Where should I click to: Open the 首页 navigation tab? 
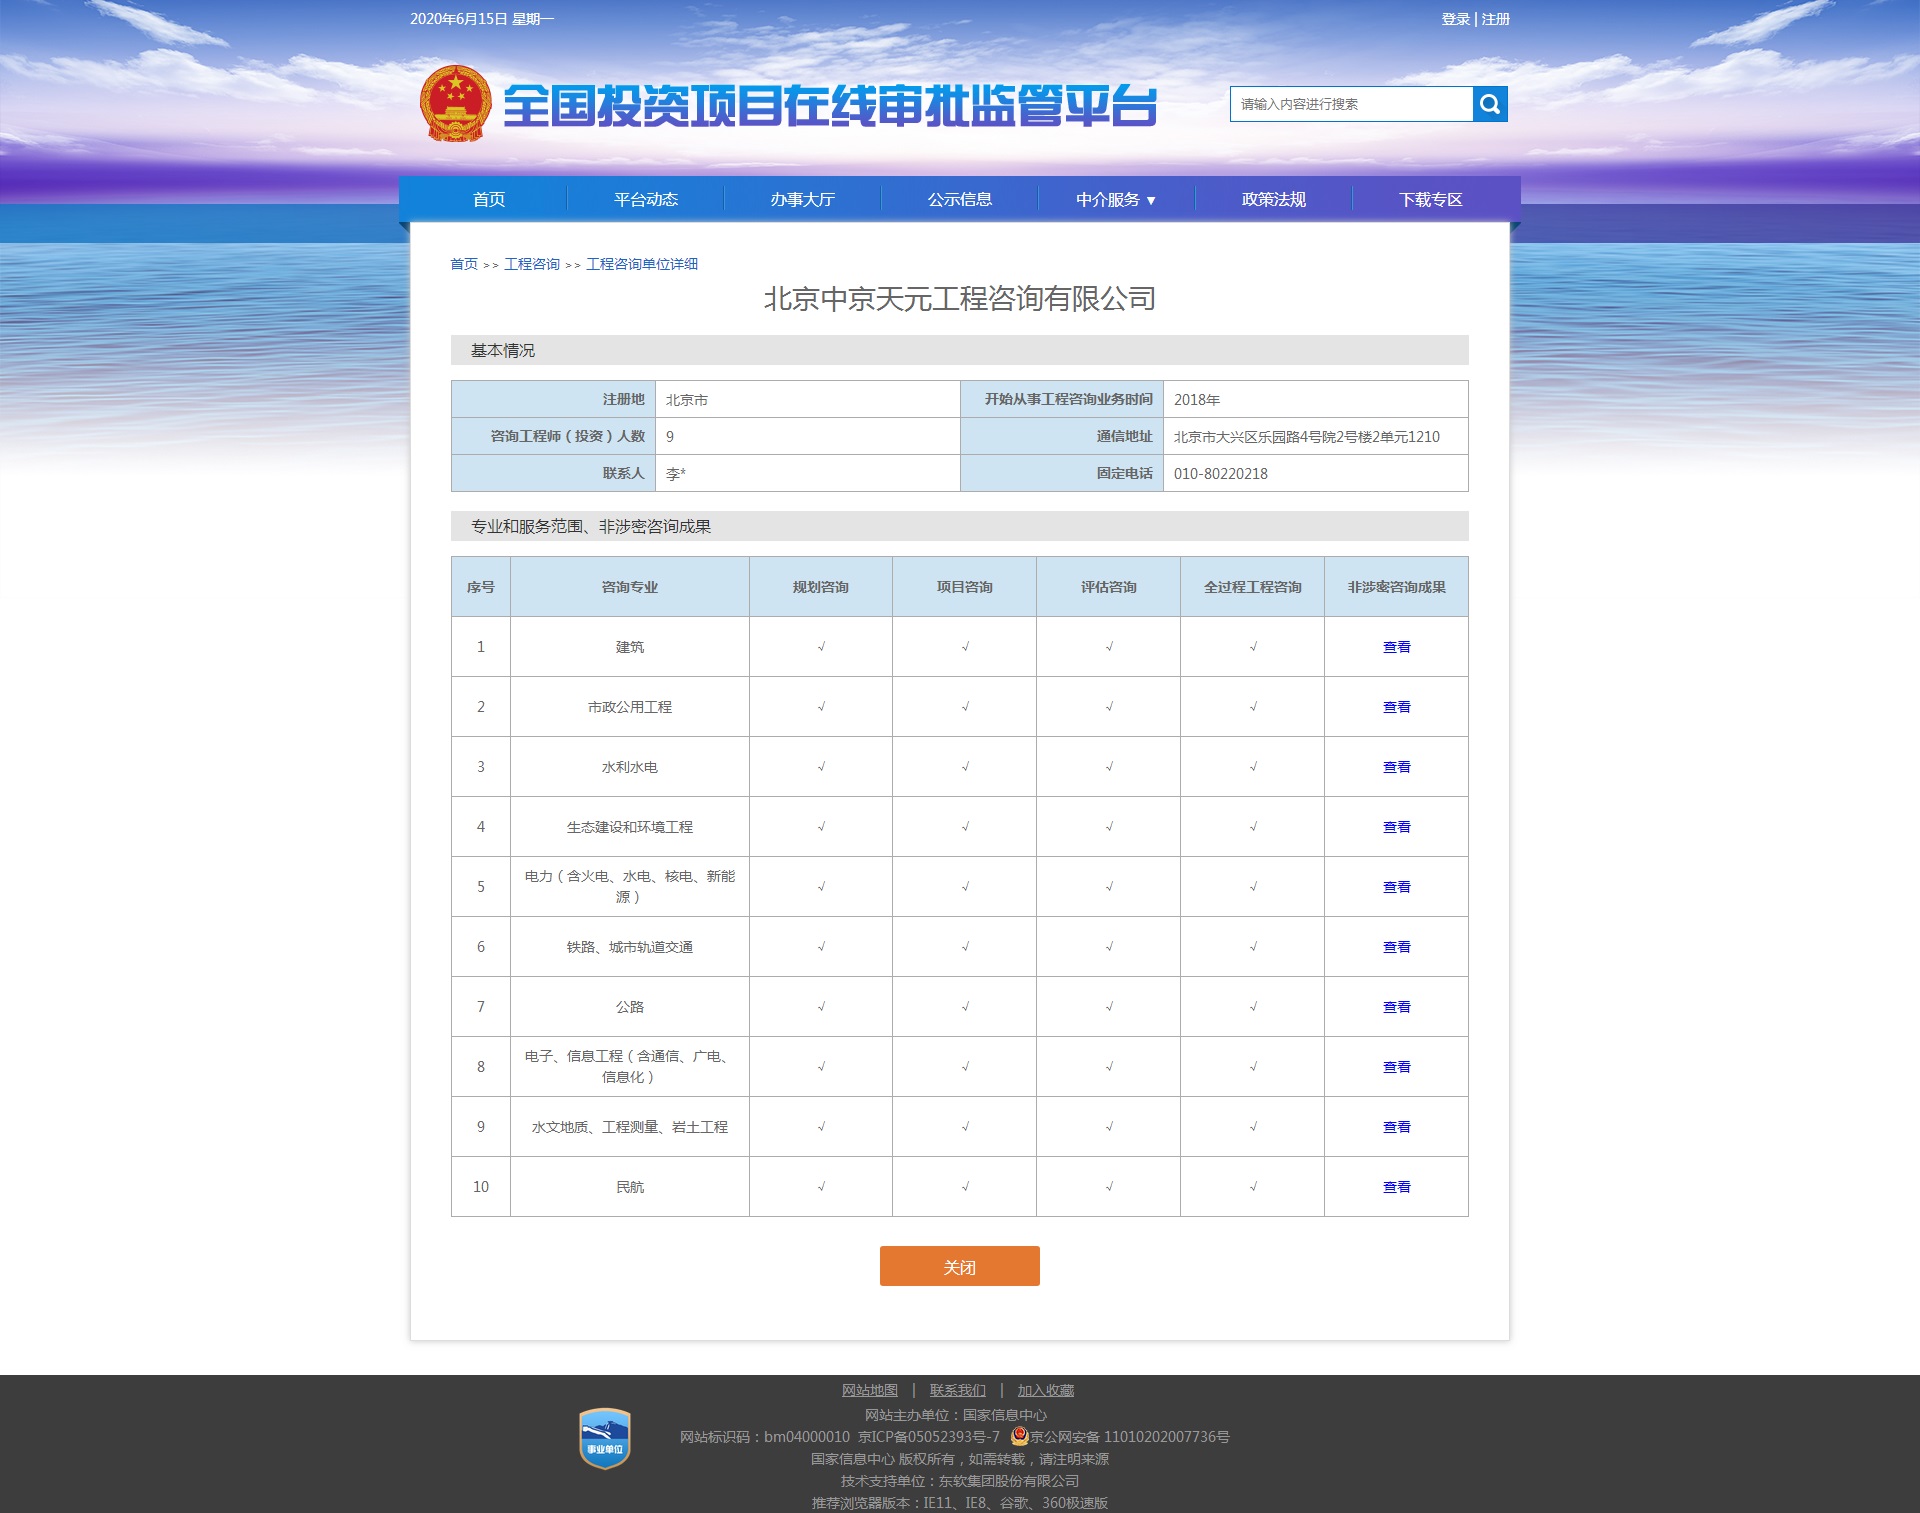488,200
